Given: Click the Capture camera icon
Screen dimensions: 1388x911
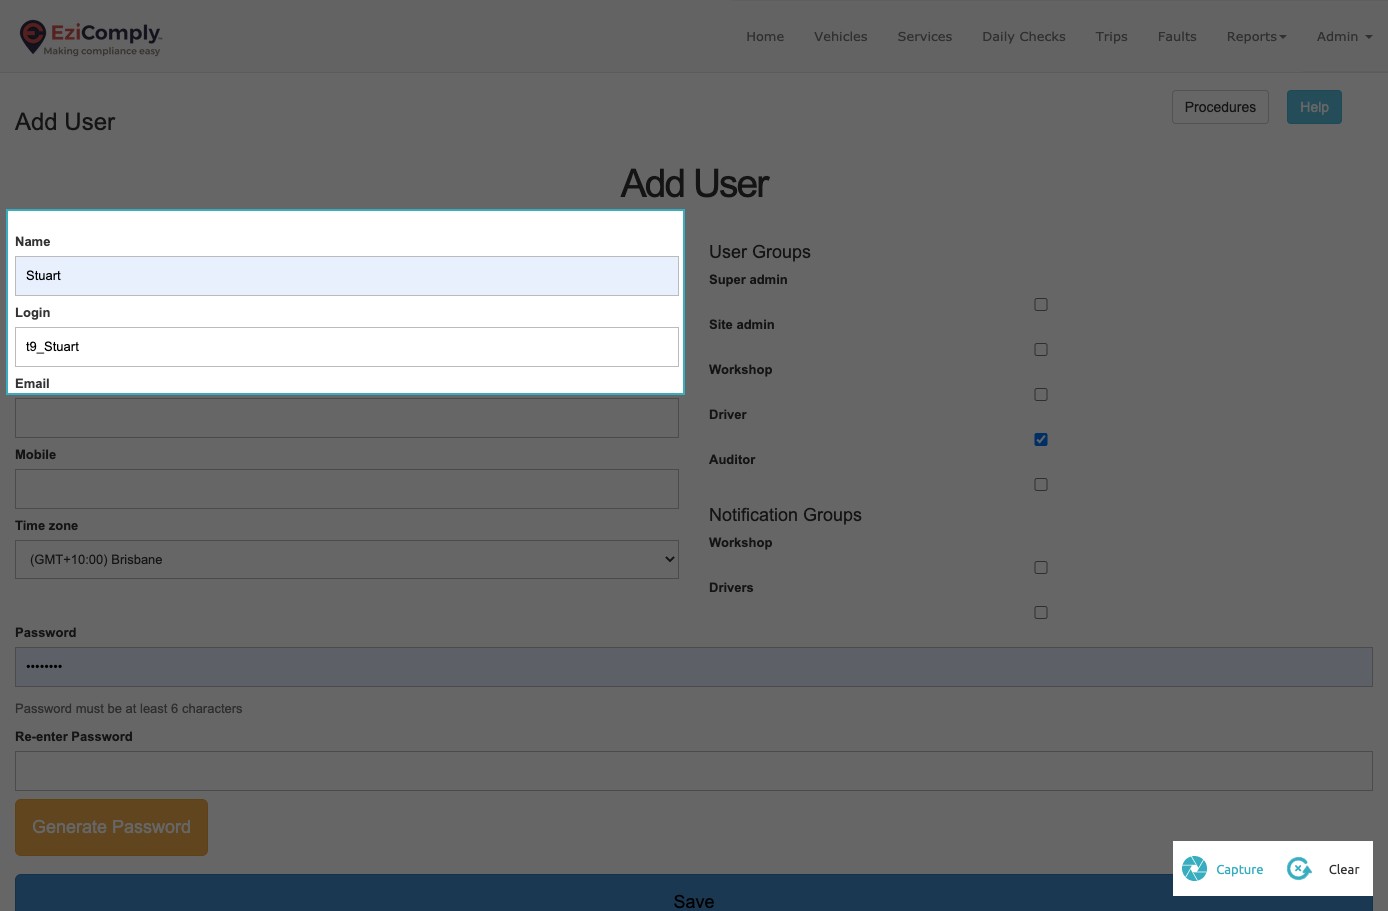Looking at the screenshot, I should pyautogui.click(x=1194, y=869).
